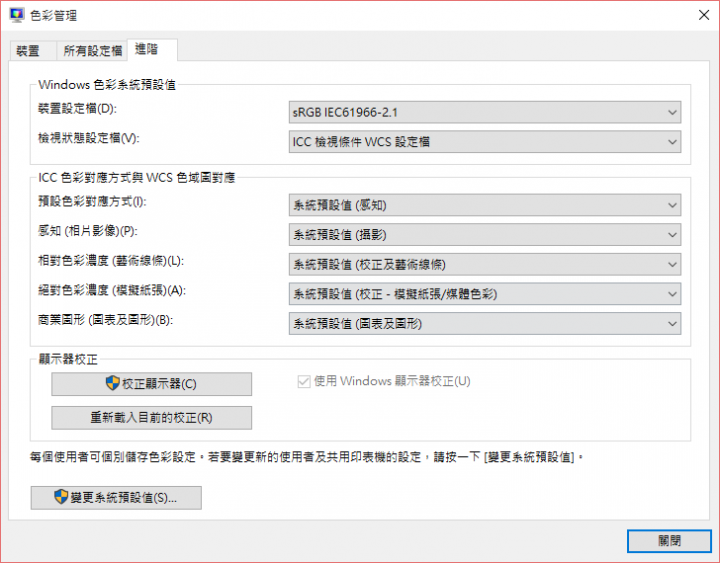Open the 檢視狀態設定檔 ICC dropdown

coord(484,142)
